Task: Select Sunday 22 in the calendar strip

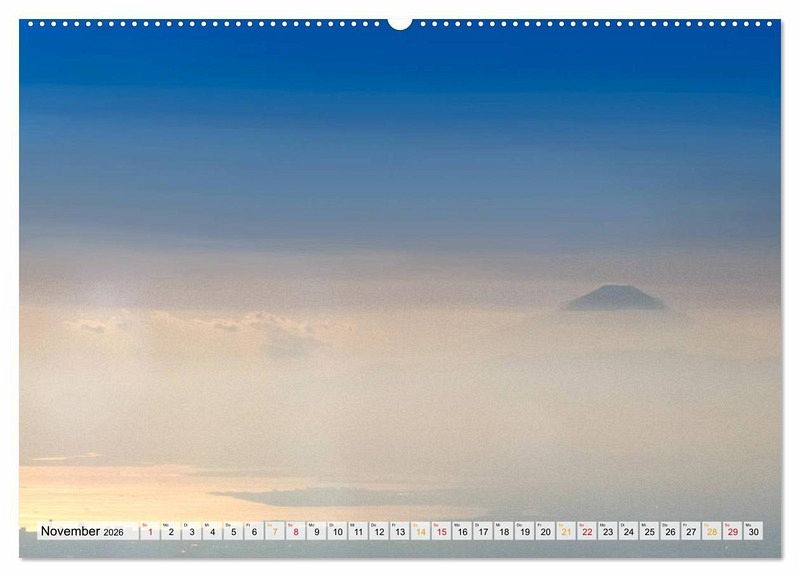Action: click(587, 531)
